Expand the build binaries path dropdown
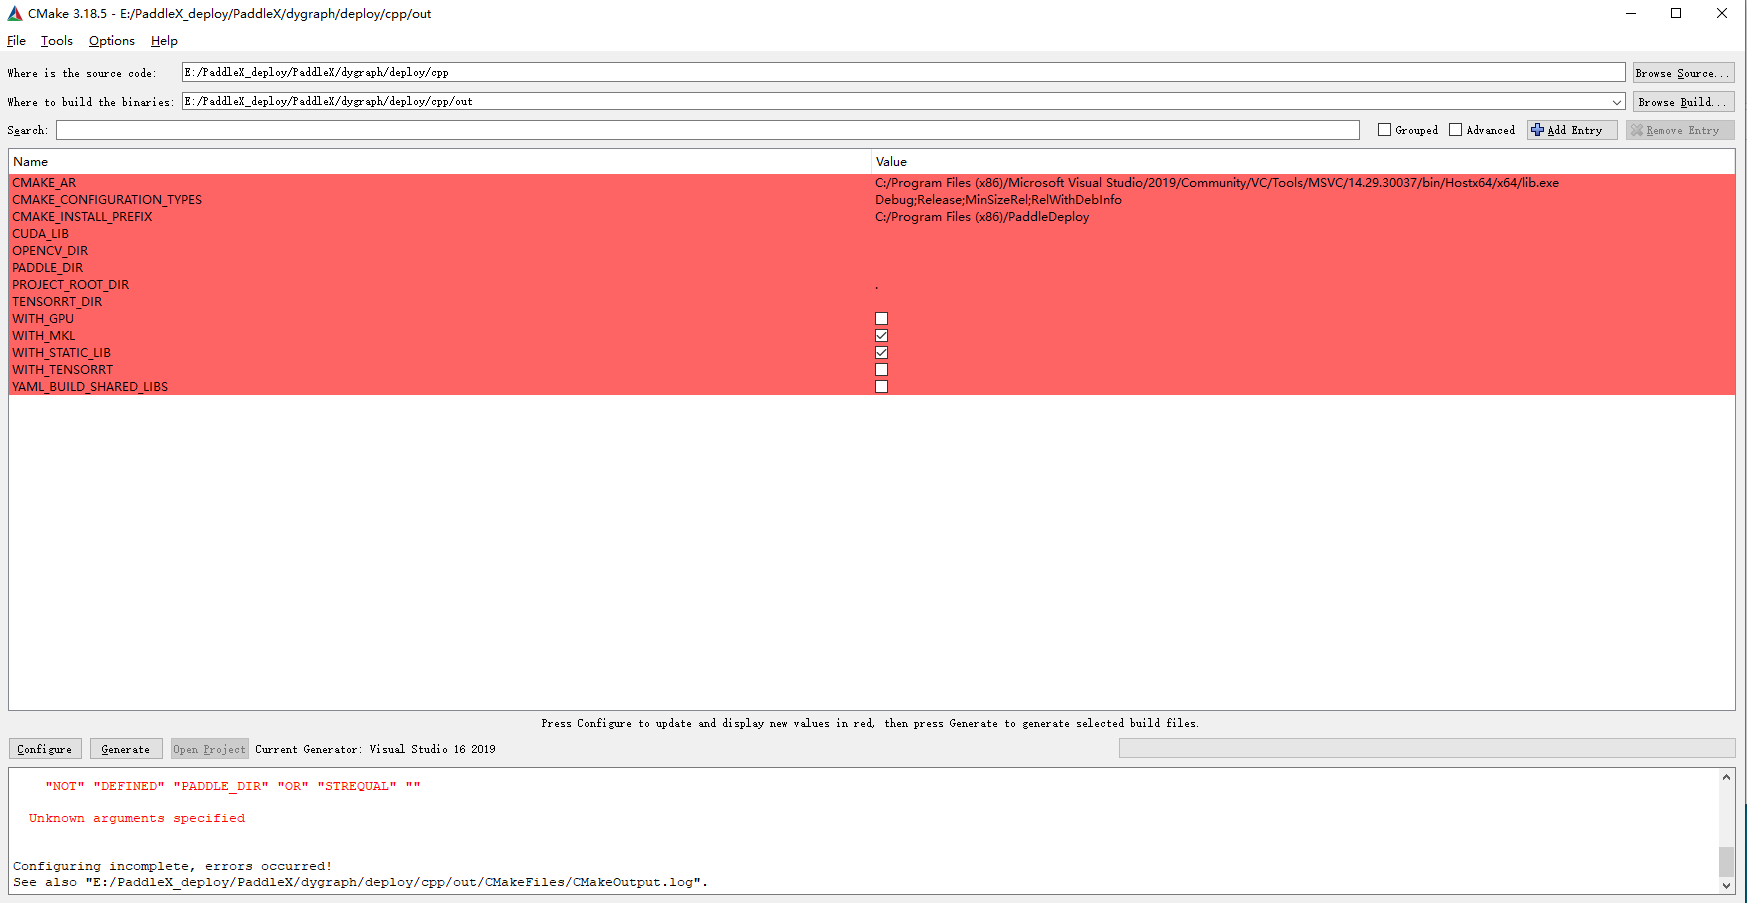The height and width of the screenshot is (903, 1747). (1616, 102)
